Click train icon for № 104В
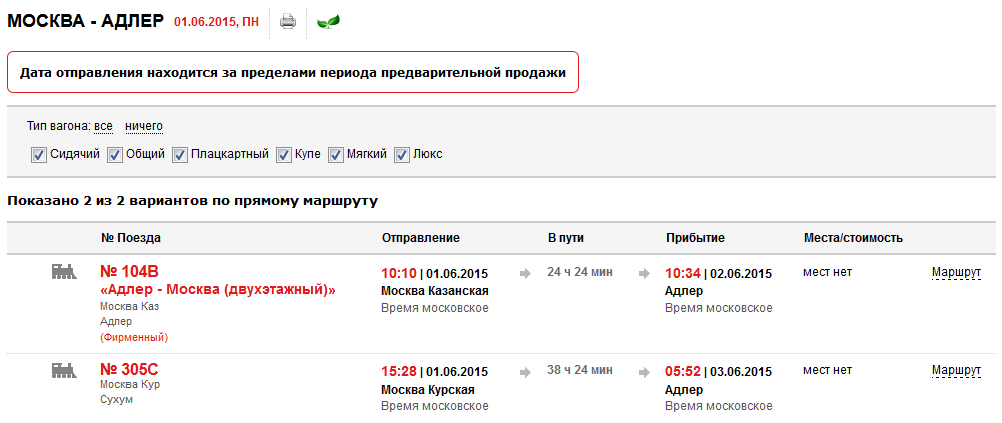Image resolution: width=1002 pixels, height=423 pixels. 65,271
